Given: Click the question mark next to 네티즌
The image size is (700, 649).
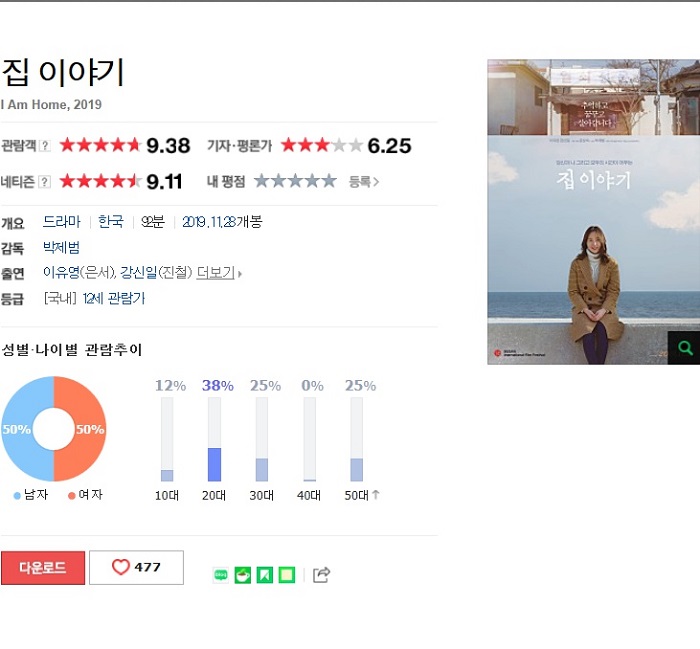Looking at the screenshot, I should 45,182.
